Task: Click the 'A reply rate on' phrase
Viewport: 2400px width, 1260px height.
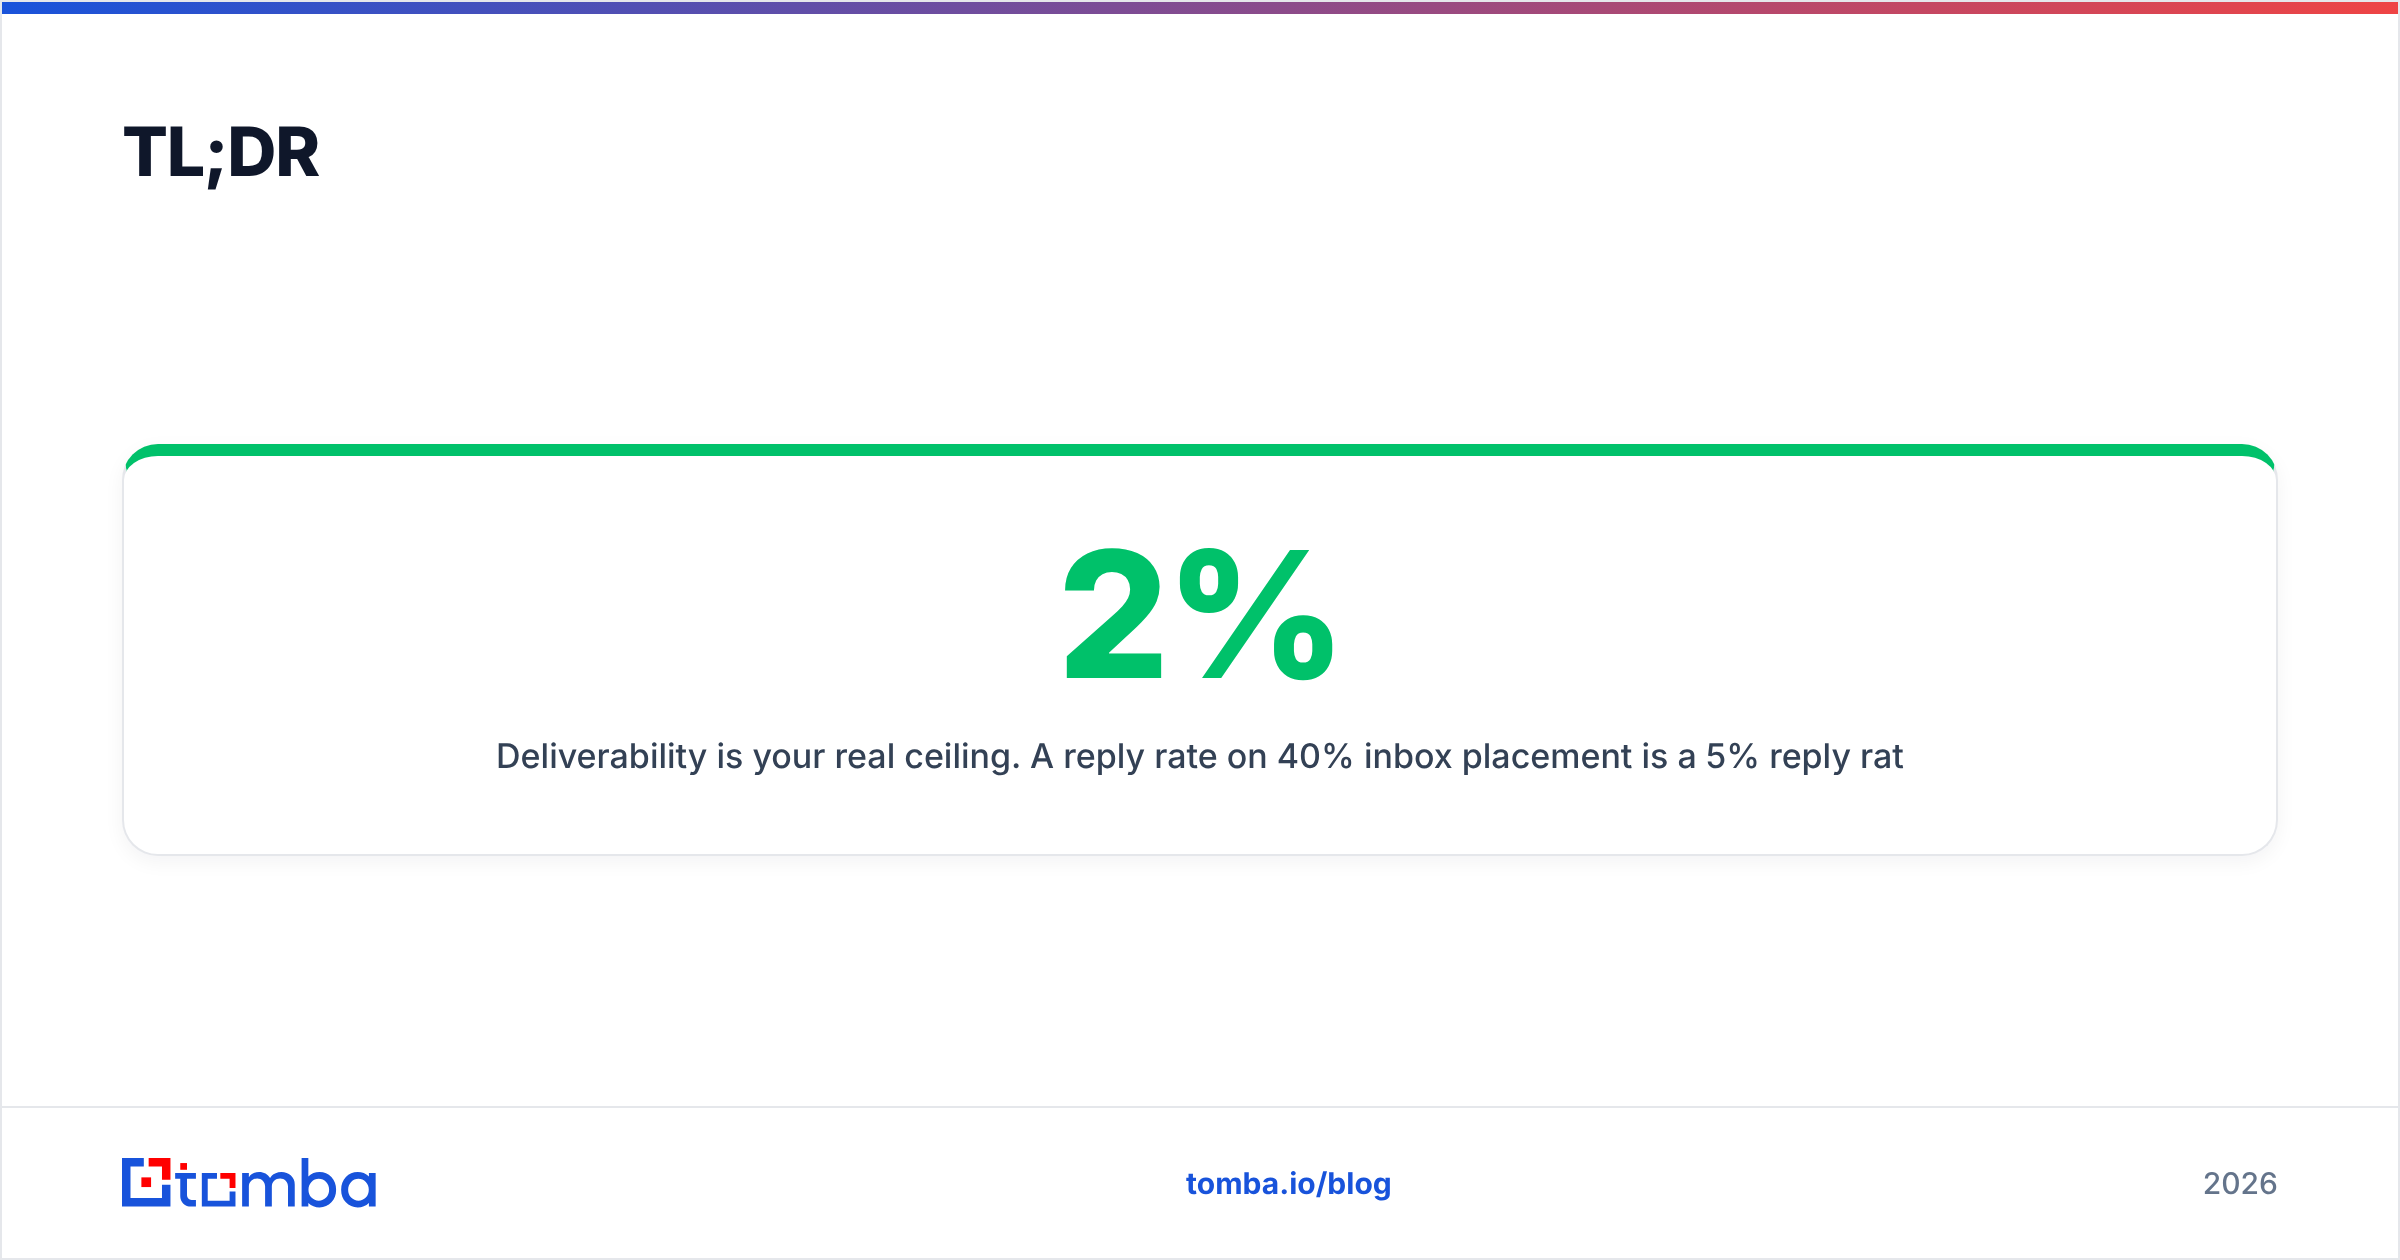Action: (x=1149, y=756)
